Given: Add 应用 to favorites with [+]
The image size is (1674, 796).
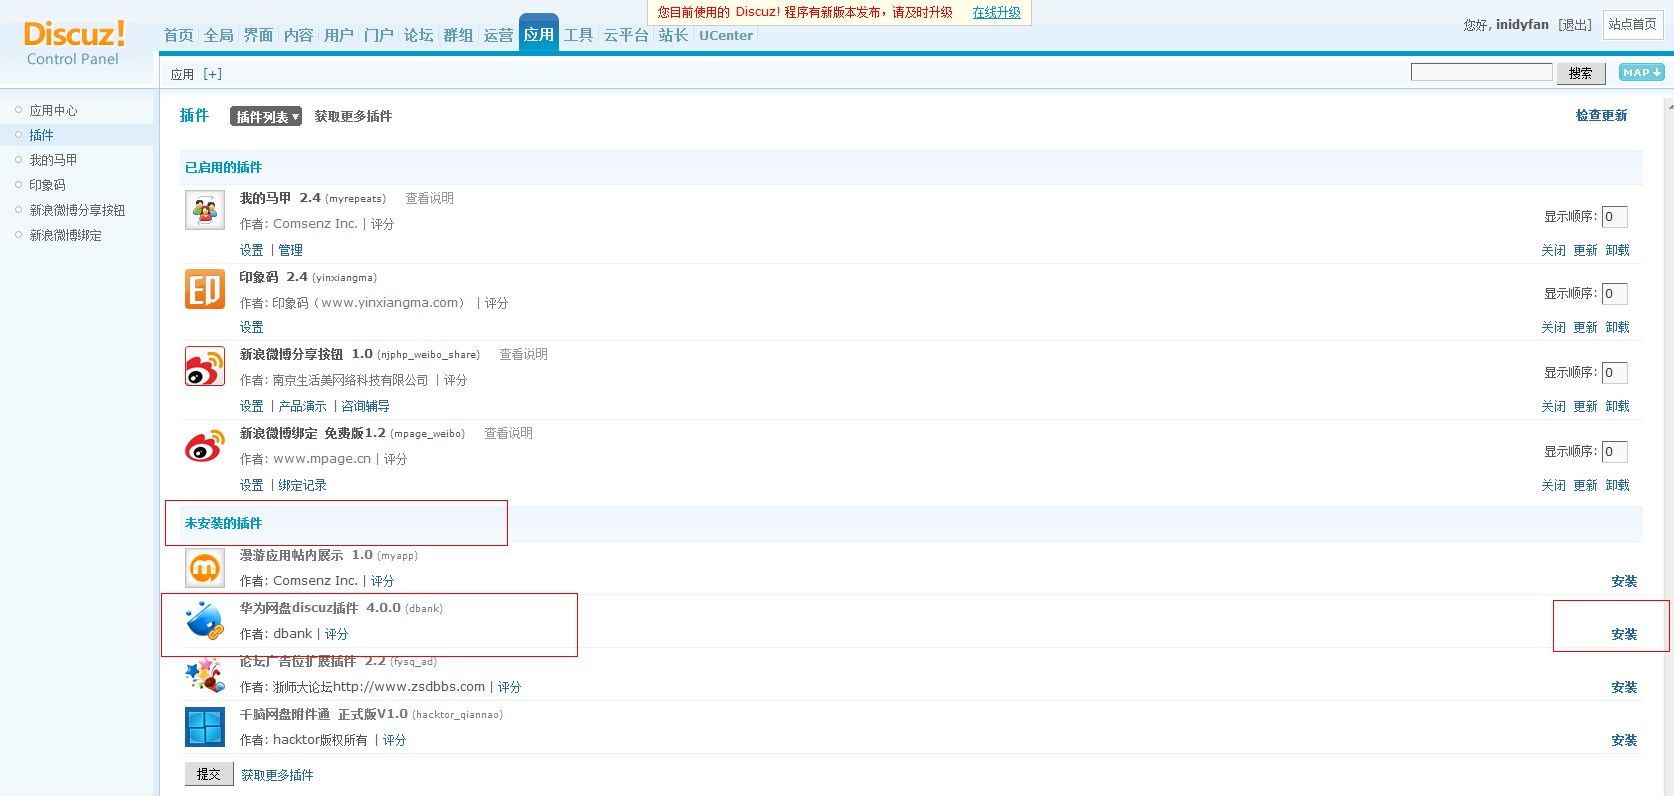Looking at the screenshot, I should 213,74.
